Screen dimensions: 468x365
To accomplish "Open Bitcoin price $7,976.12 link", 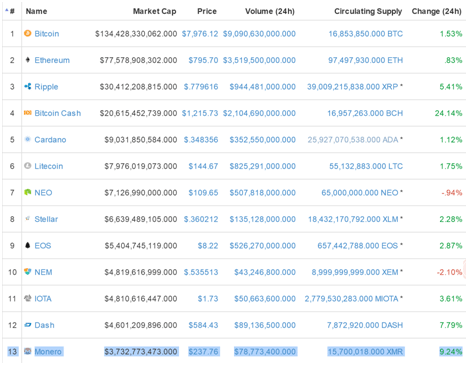I will click(200, 34).
